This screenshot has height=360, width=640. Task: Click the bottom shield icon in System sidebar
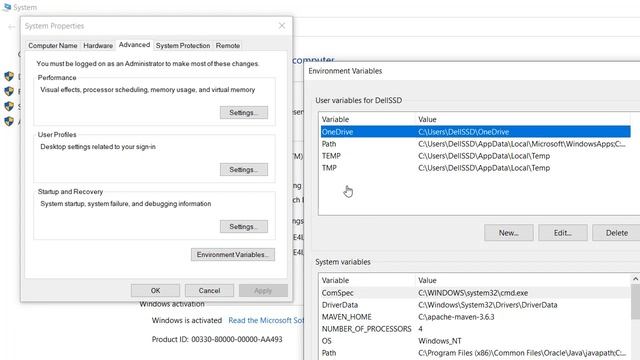pos(9,121)
